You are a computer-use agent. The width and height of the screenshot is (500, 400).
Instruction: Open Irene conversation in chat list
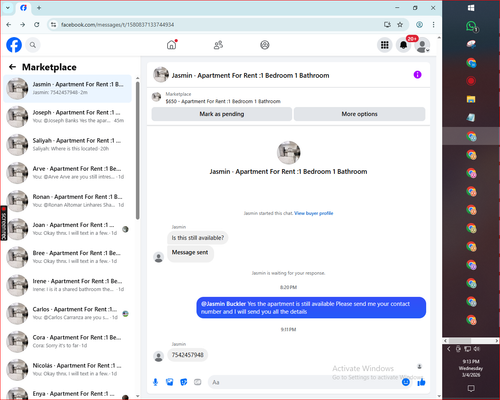pos(68,285)
